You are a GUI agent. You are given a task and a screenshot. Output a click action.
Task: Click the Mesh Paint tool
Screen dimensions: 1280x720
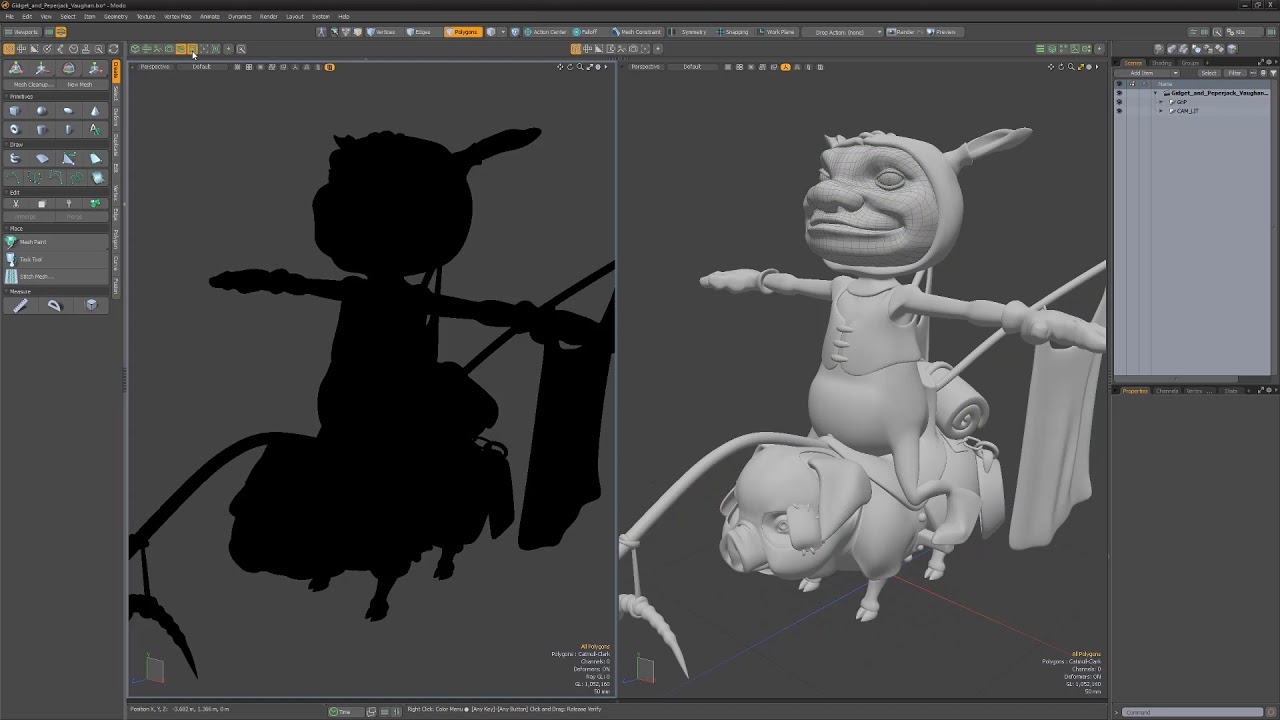(57, 242)
